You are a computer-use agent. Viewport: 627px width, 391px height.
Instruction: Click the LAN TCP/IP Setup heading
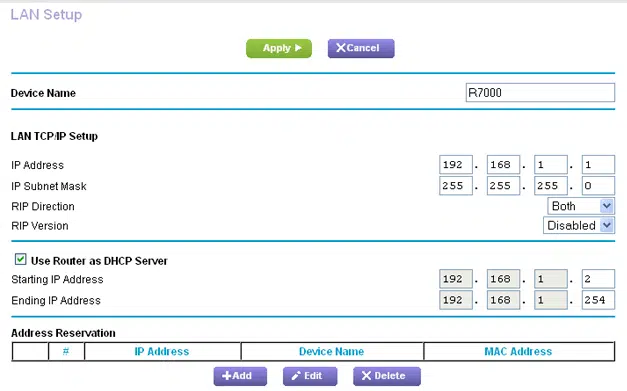[54, 136]
